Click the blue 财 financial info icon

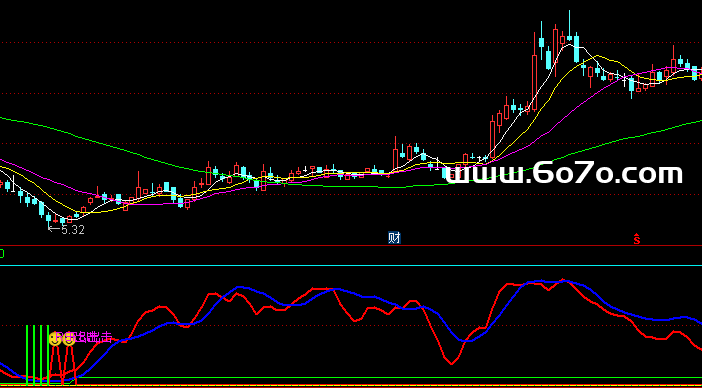(x=394, y=238)
